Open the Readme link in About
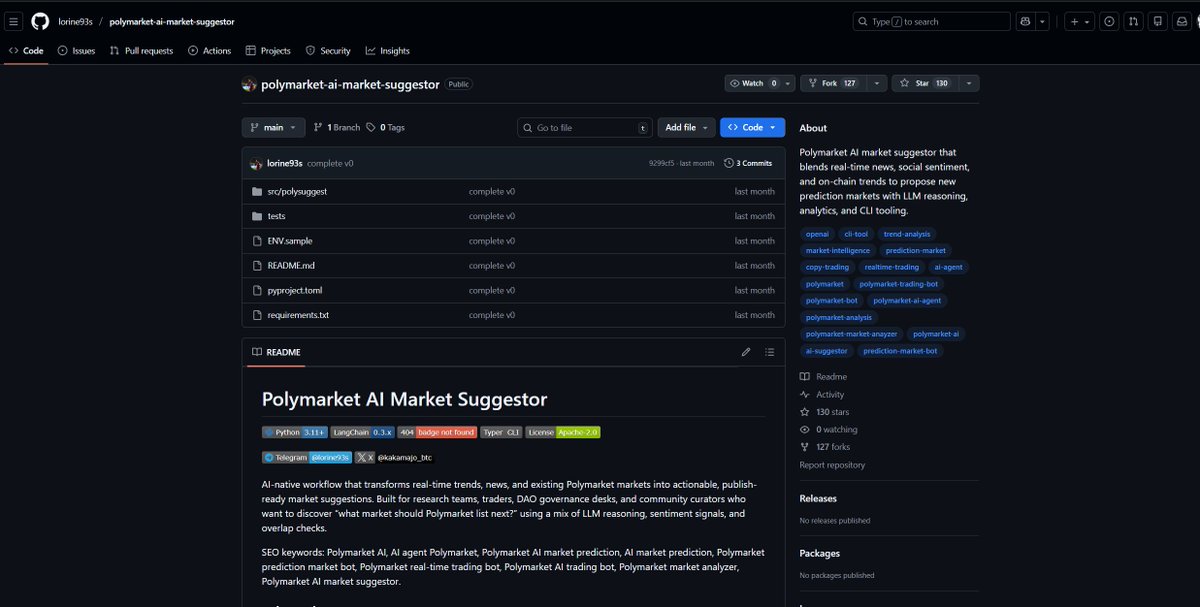The image size is (1200, 607). [x=823, y=377]
